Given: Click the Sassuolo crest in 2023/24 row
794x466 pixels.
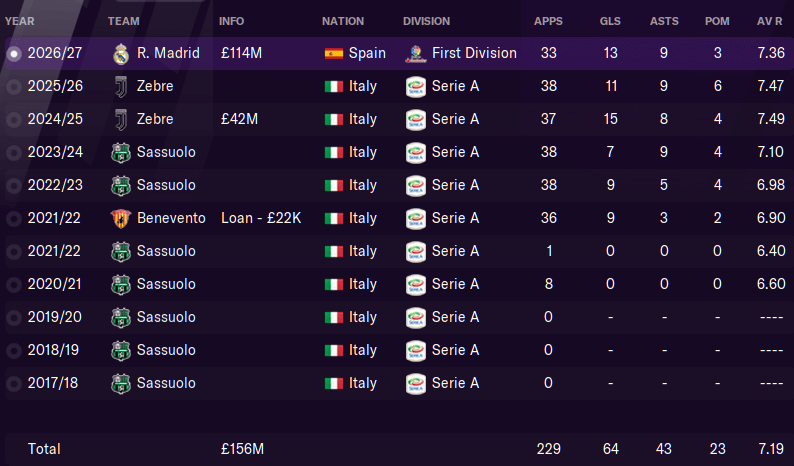Looking at the screenshot, I should click(121, 152).
